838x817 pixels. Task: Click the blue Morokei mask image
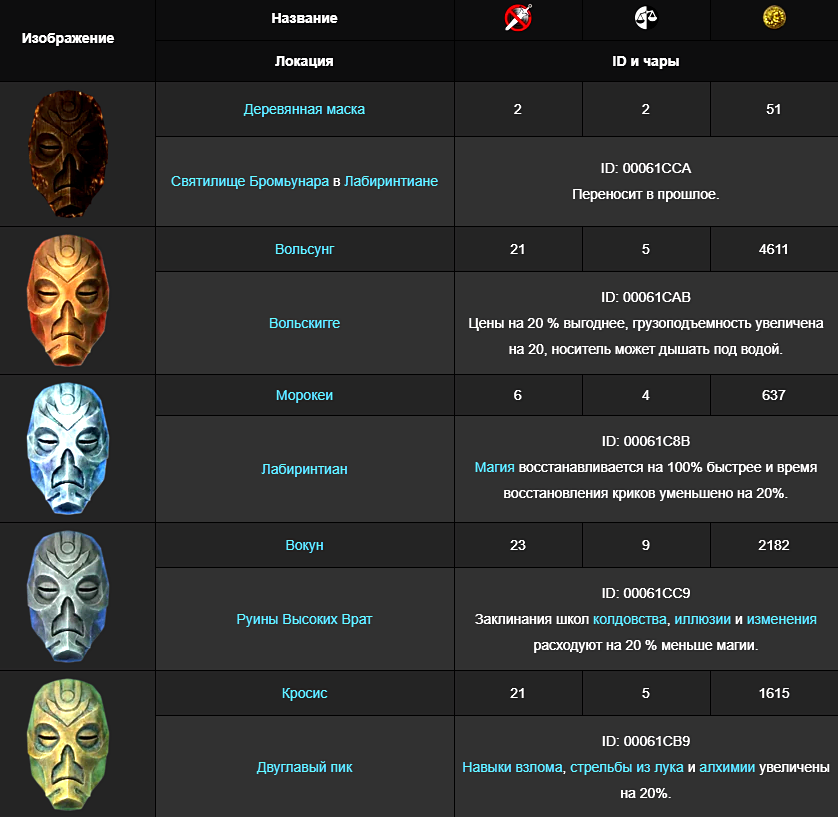(x=68, y=448)
